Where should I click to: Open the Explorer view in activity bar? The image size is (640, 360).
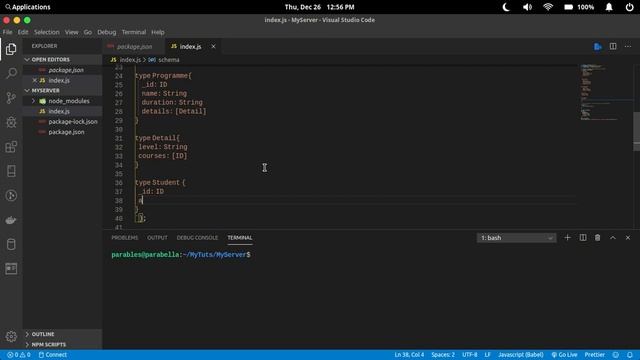pyautogui.click(x=11, y=49)
